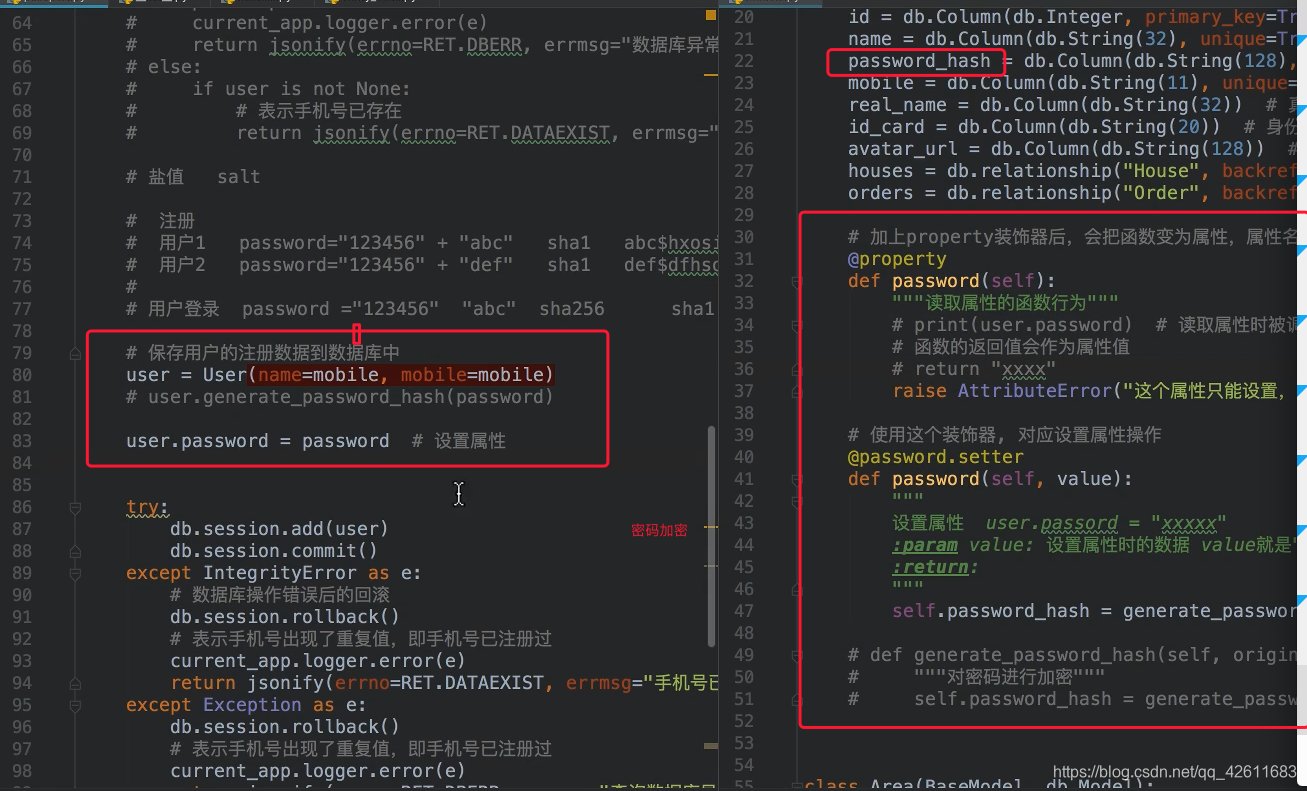The image size is (1307, 791).
Task: Collapse password setter def at line 41
Action: (x=796, y=479)
